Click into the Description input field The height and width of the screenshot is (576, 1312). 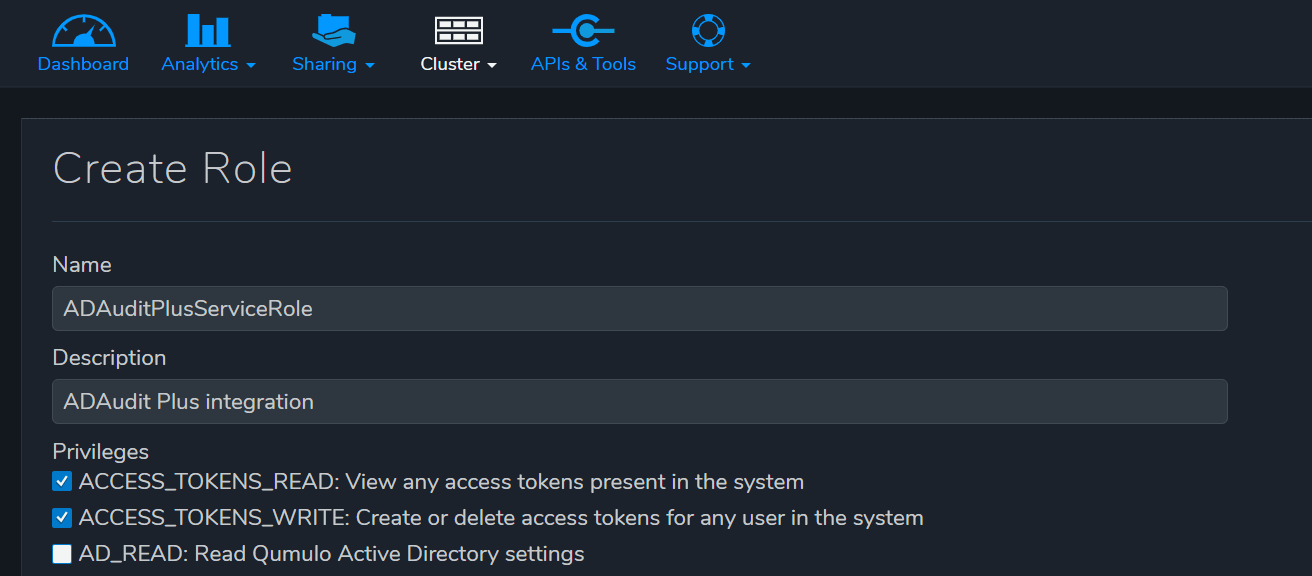pyautogui.click(x=639, y=401)
